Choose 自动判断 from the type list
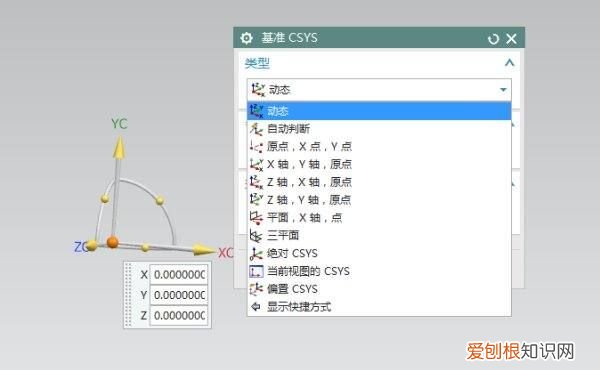 379,129
